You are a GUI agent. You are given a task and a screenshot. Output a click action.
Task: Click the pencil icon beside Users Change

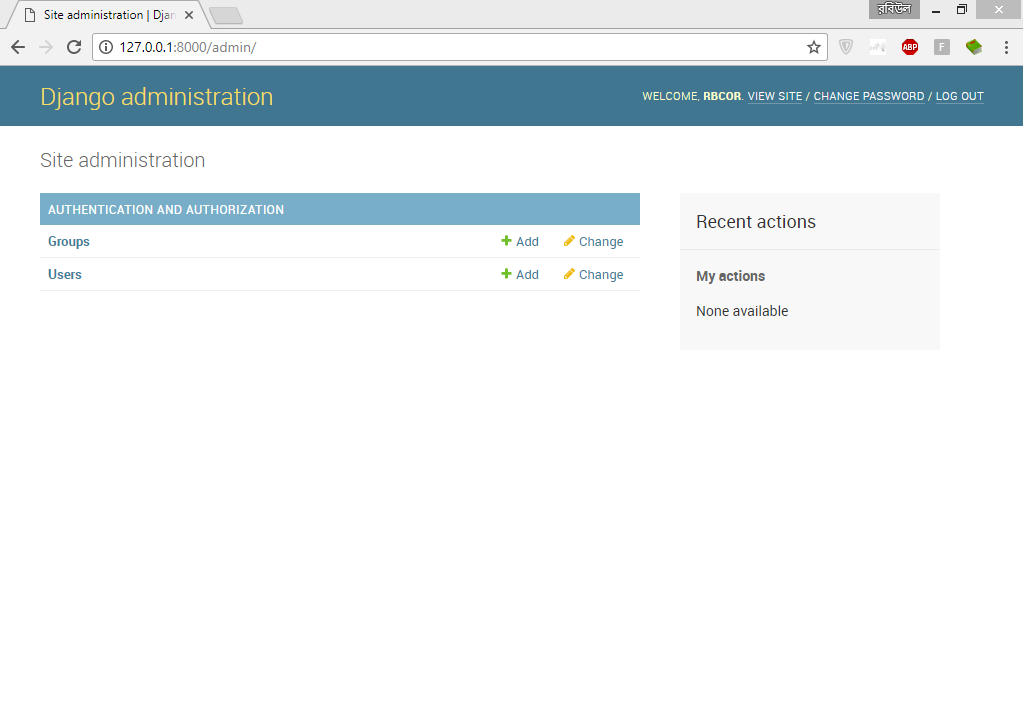click(x=569, y=274)
